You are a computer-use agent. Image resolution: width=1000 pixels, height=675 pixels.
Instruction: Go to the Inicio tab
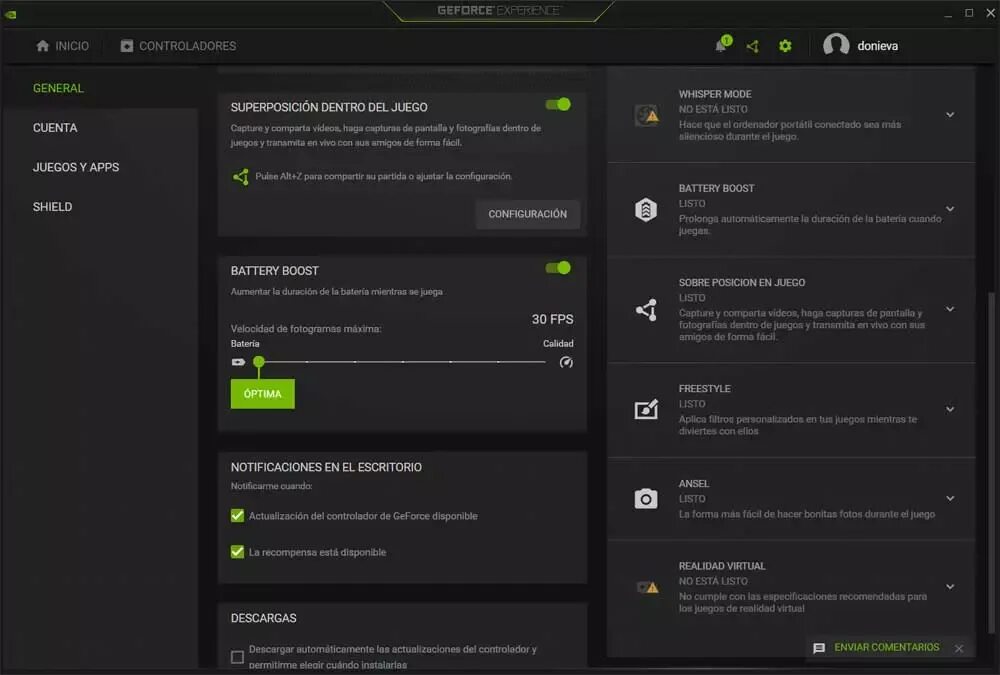pyautogui.click(x=62, y=46)
